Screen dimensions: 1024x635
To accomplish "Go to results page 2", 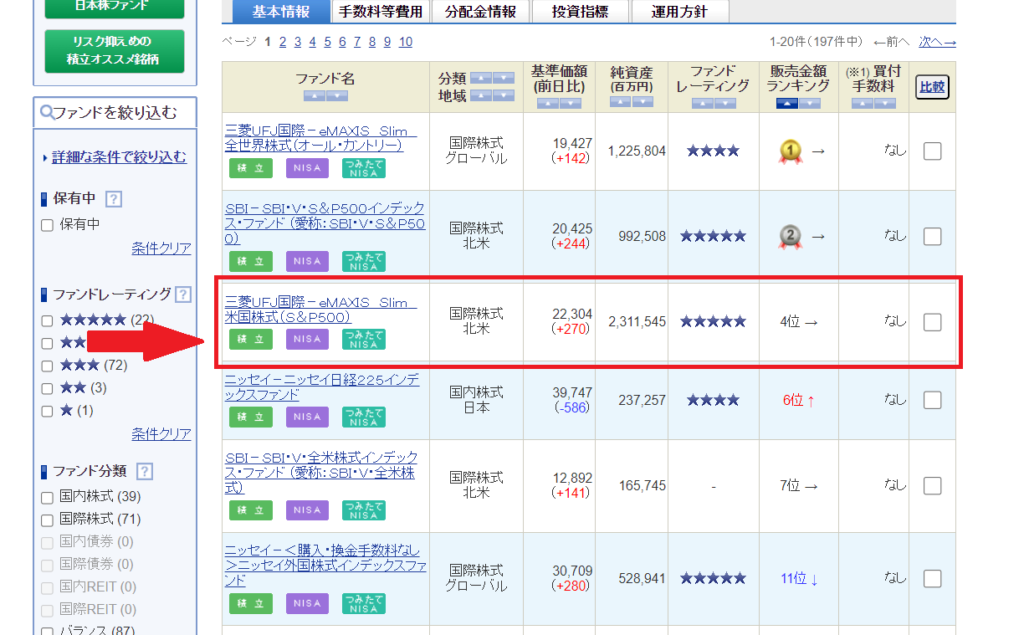I will pos(283,42).
